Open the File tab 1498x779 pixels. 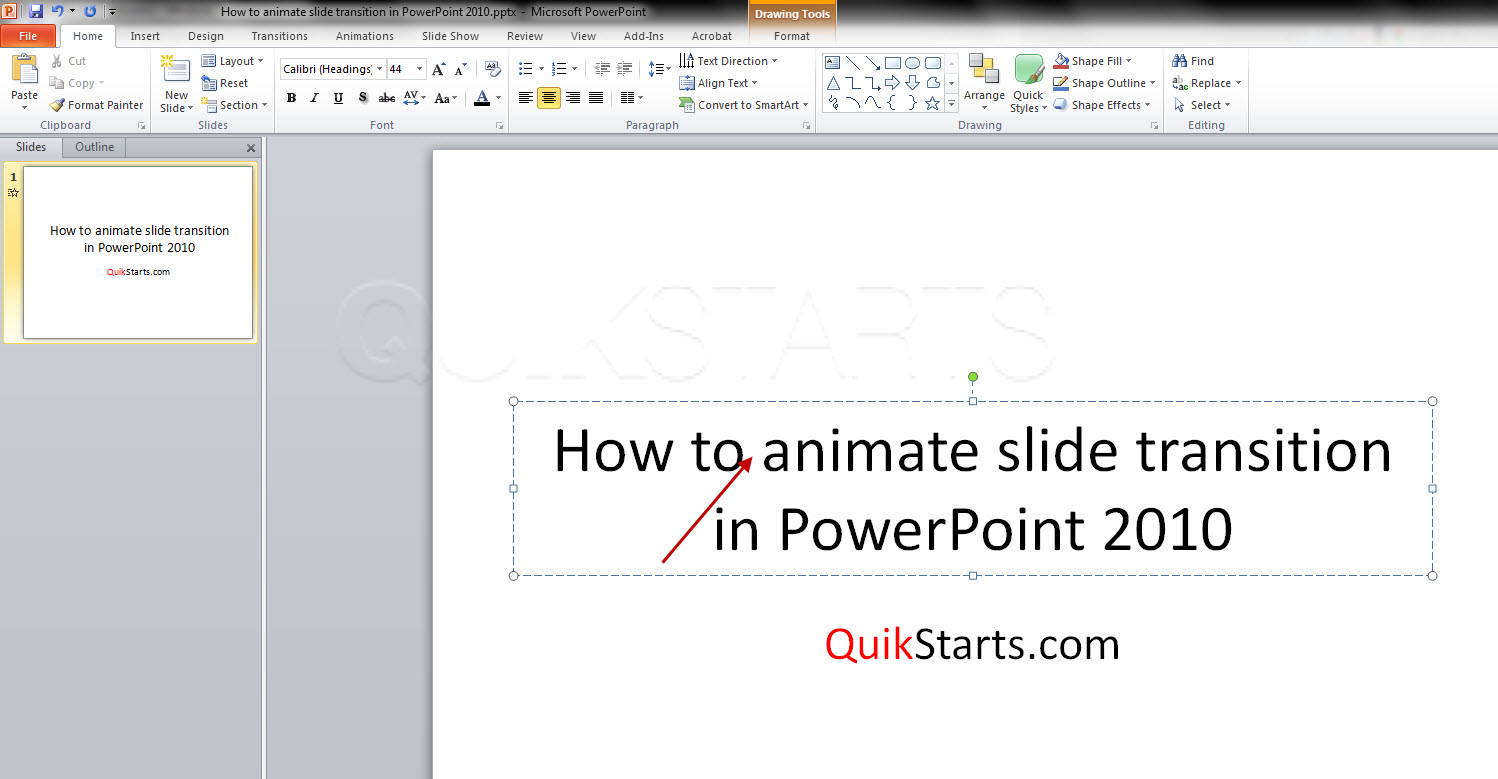[28, 36]
